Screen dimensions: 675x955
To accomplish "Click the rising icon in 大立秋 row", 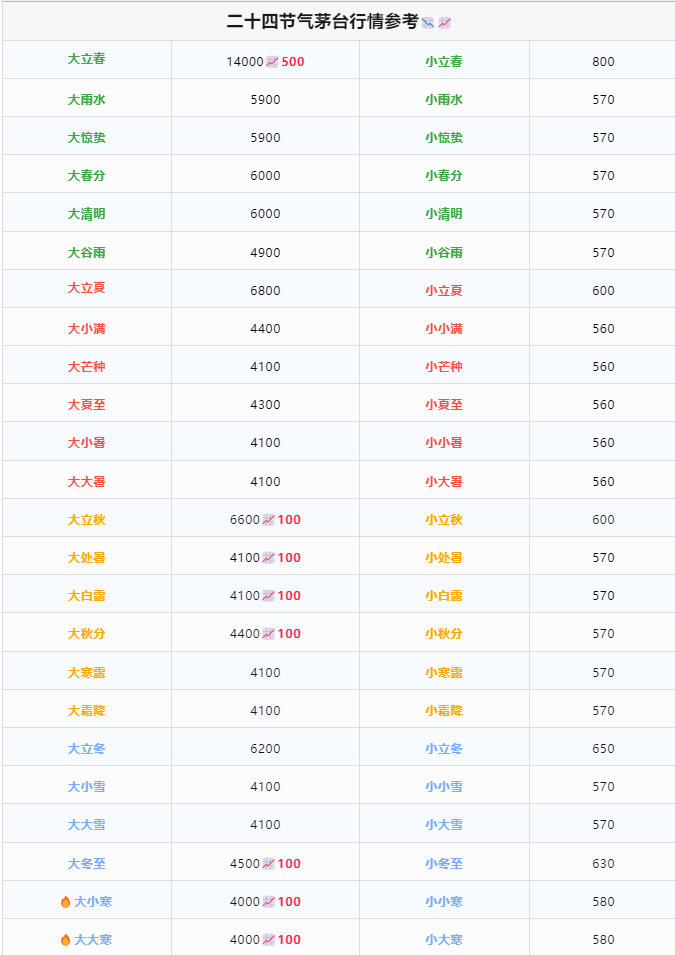I will (x=269, y=520).
